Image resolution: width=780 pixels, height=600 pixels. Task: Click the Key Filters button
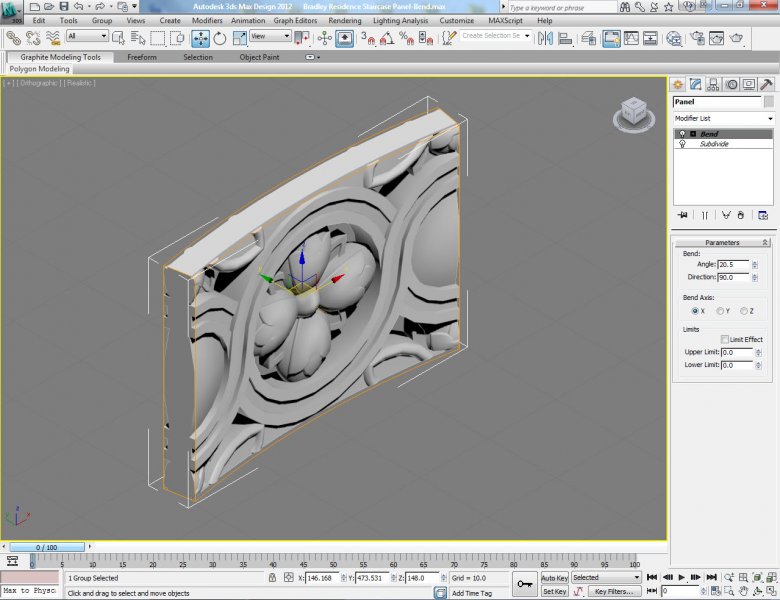pyautogui.click(x=614, y=592)
